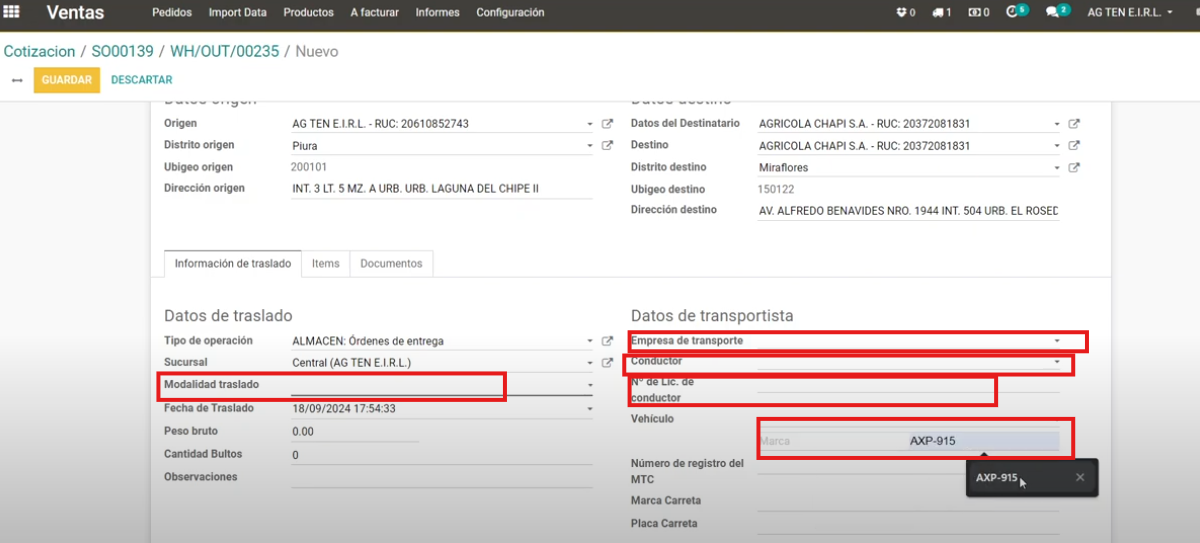Go to WH/OUT/00235 breadcrumb
The height and width of the screenshot is (543, 1200).
pyautogui.click(x=226, y=51)
